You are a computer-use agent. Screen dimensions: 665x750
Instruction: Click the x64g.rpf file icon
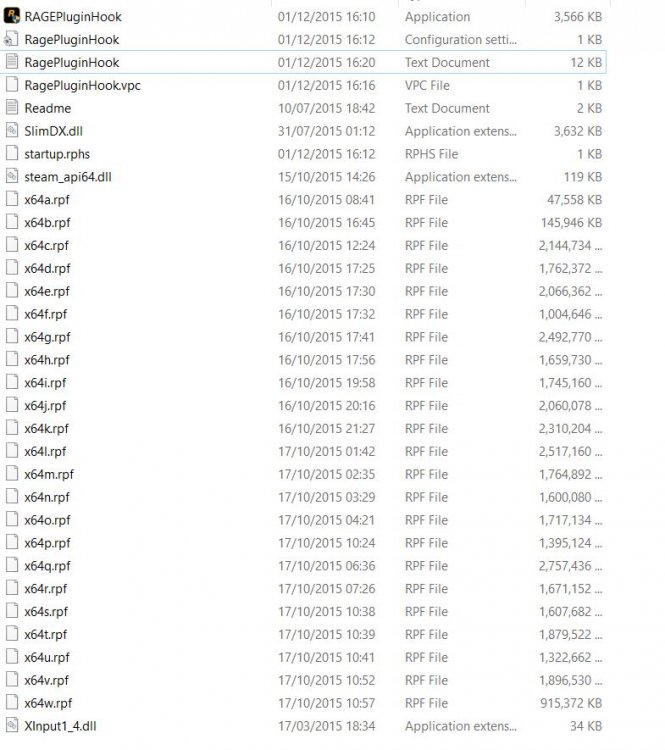[11, 337]
